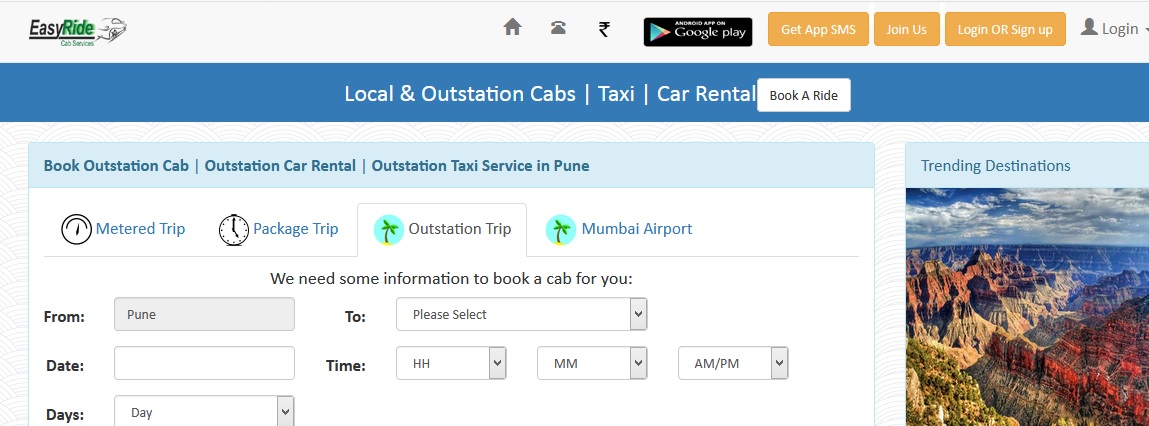The width and height of the screenshot is (1149, 426).
Task: Click the EasyRide Cab Services logo
Action: (78, 31)
